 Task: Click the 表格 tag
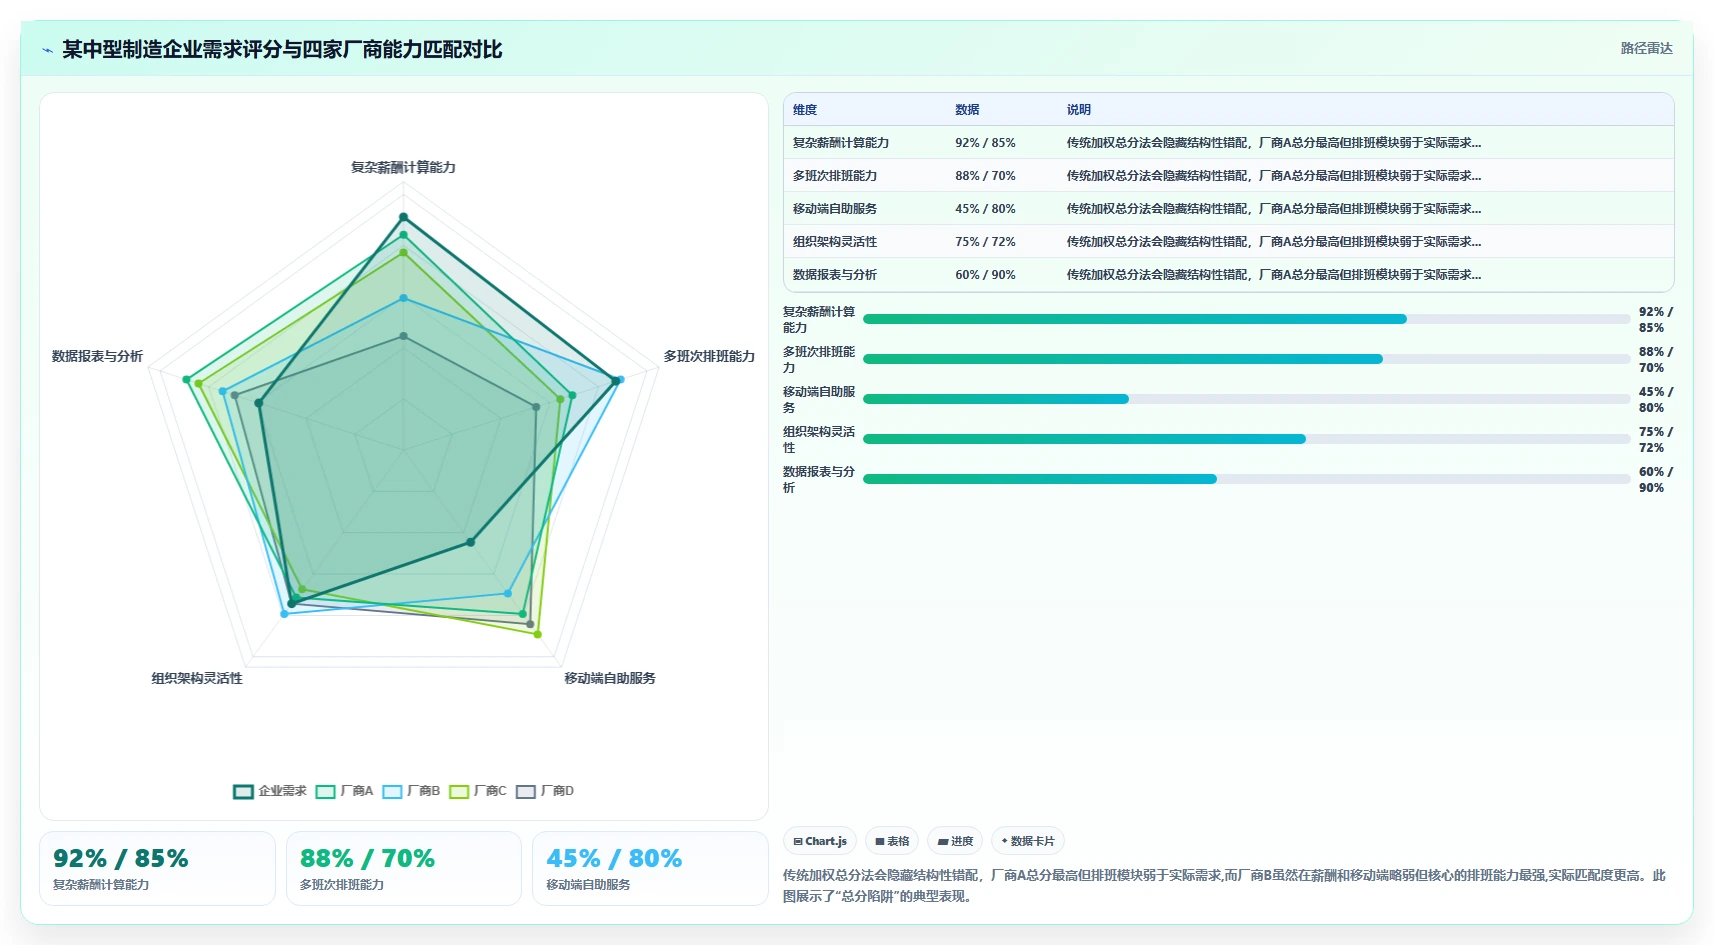[x=892, y=841]
